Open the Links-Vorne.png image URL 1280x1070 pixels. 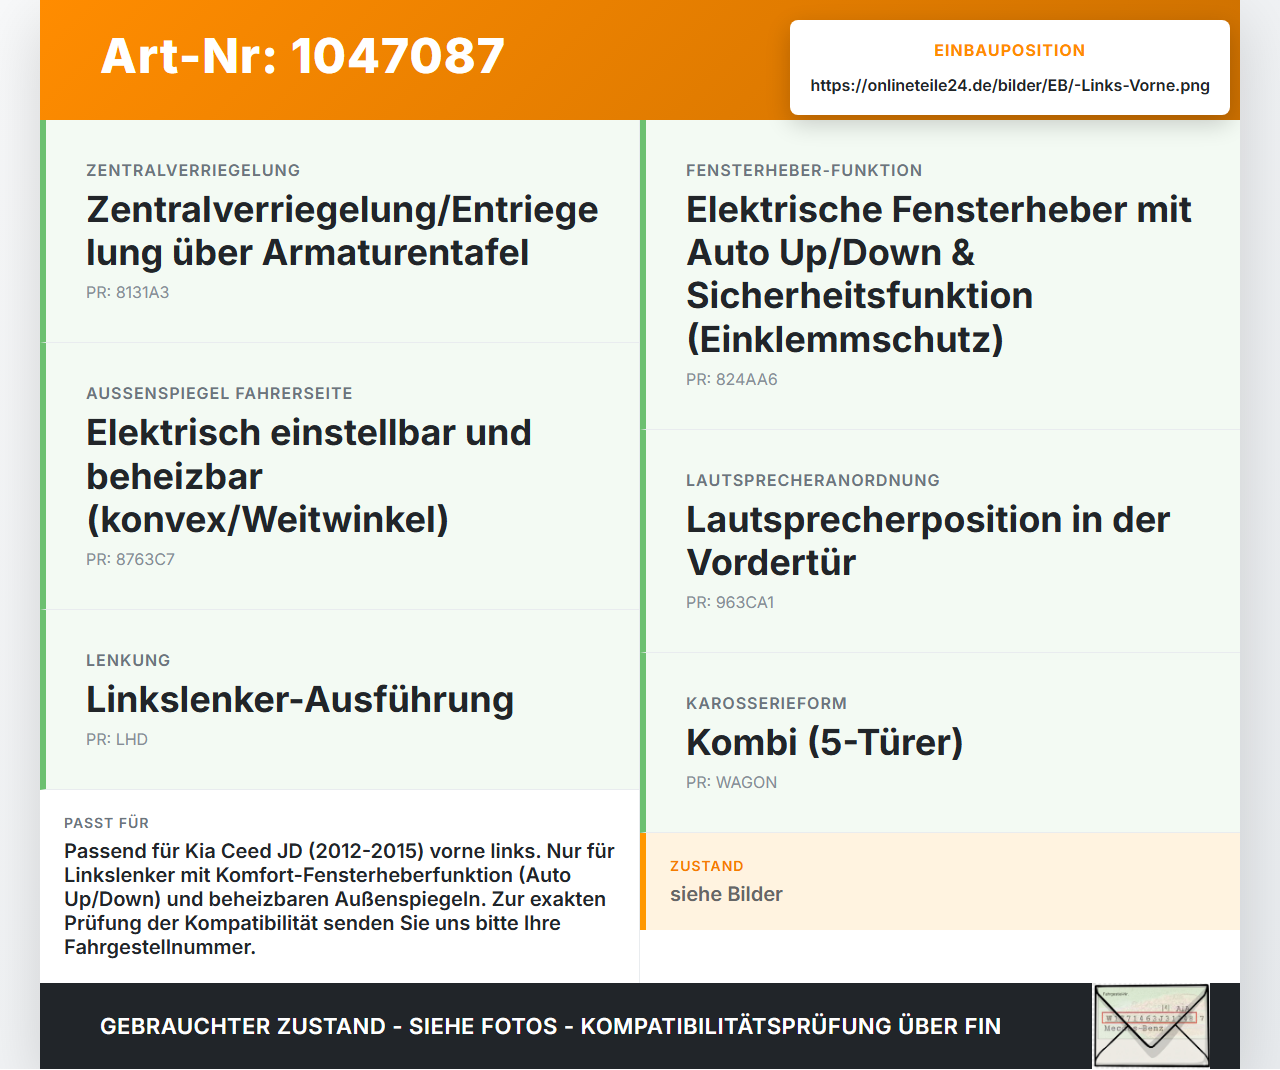pos(1010,85)
